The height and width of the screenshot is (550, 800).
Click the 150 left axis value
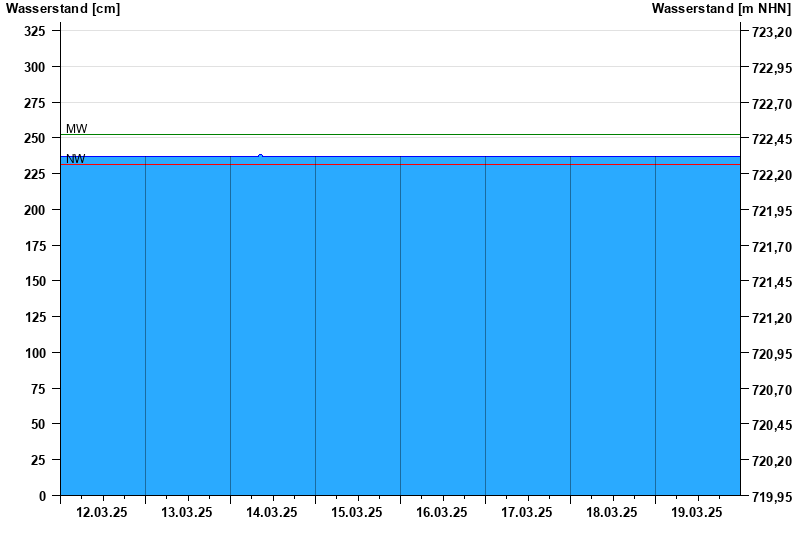(x=35, y=281)
